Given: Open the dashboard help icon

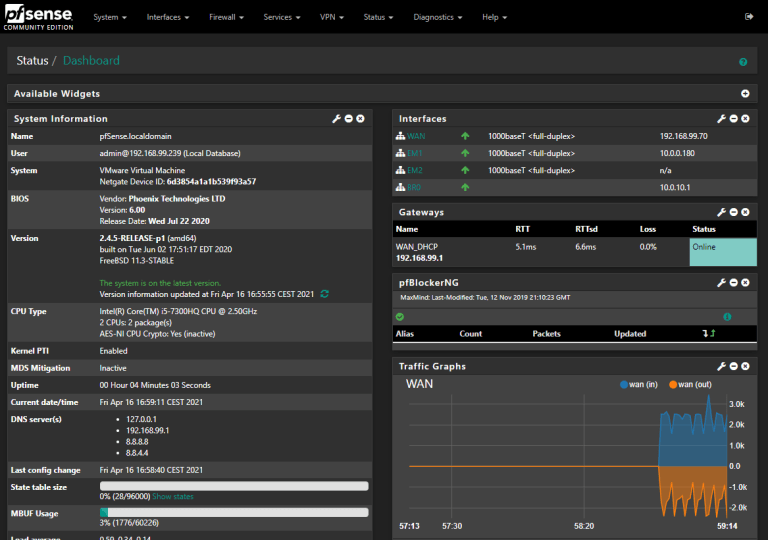Looking at the screenshot, I should tap(743, 62).
